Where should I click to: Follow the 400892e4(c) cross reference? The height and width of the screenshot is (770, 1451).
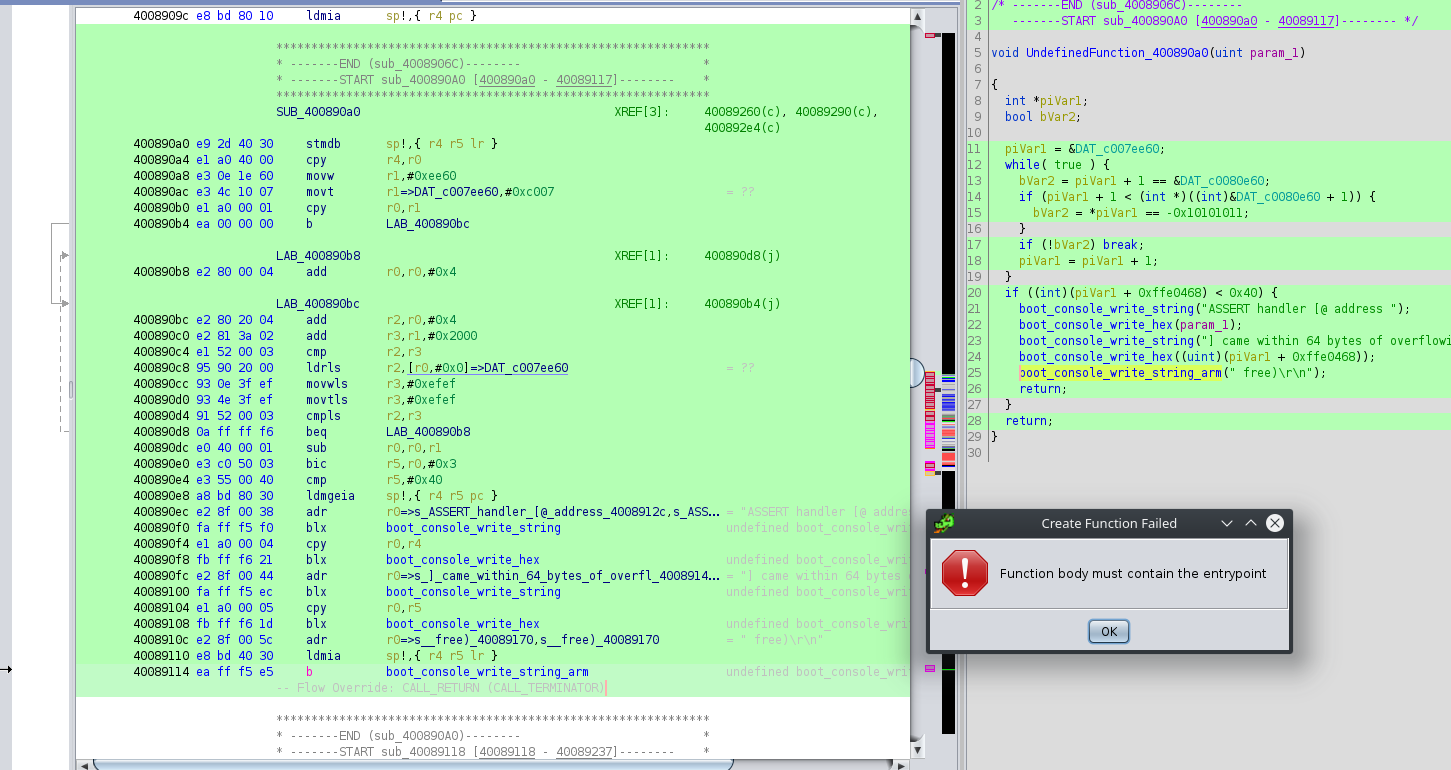[743, 128]
